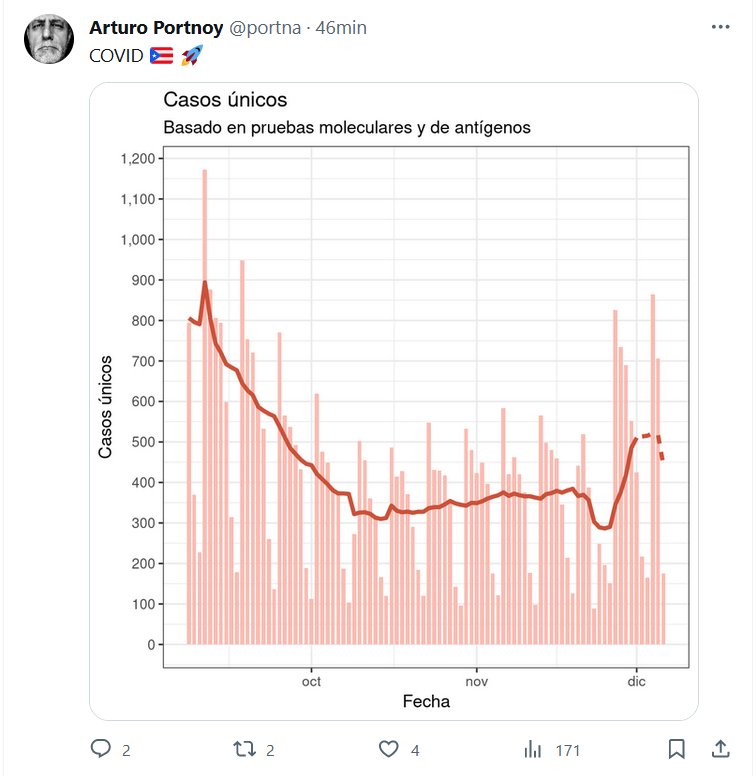The height and width of the screenshot is (776, 756).
Task: Click the 1,200 value on the y-axis
Action: 136,159
